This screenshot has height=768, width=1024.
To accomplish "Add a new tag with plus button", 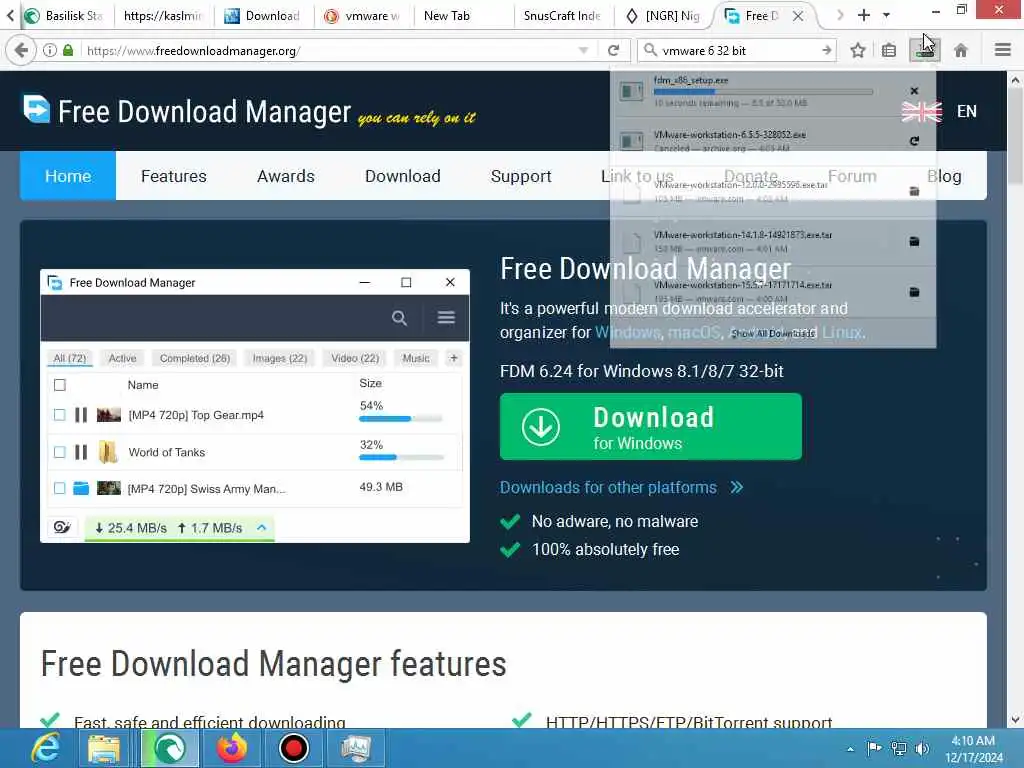I will 454,358.
